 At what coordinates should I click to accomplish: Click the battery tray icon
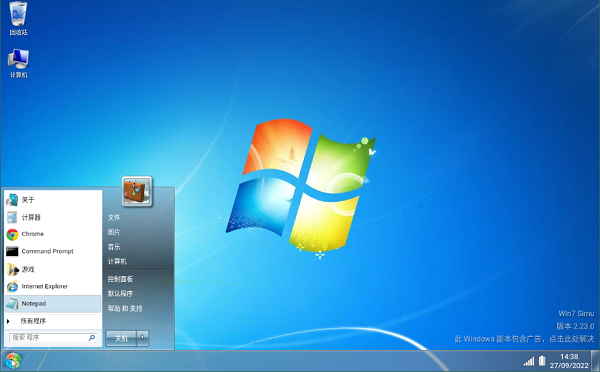[542, 361]
